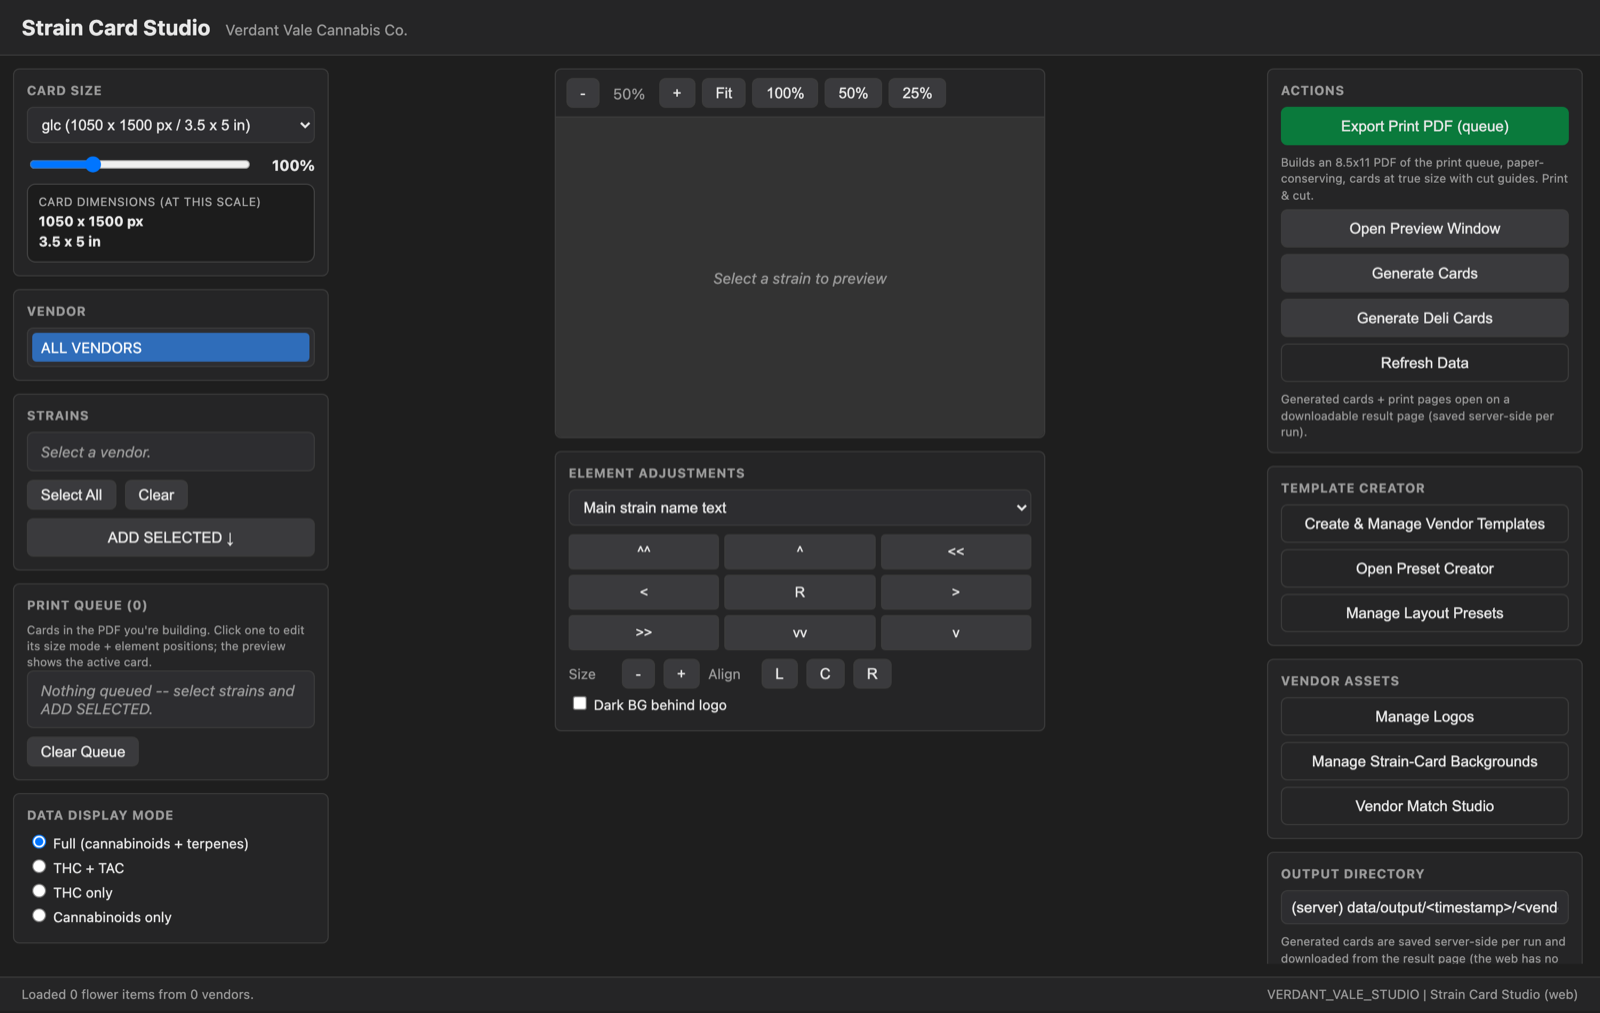
Task: Reset element position with center R button
Action: tap(800, 592)
